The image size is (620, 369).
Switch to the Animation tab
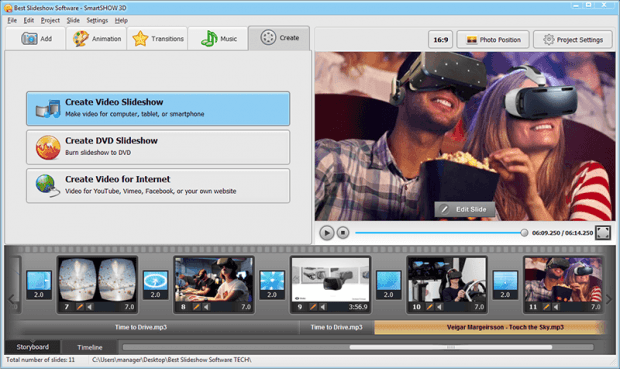coord(97,39)
